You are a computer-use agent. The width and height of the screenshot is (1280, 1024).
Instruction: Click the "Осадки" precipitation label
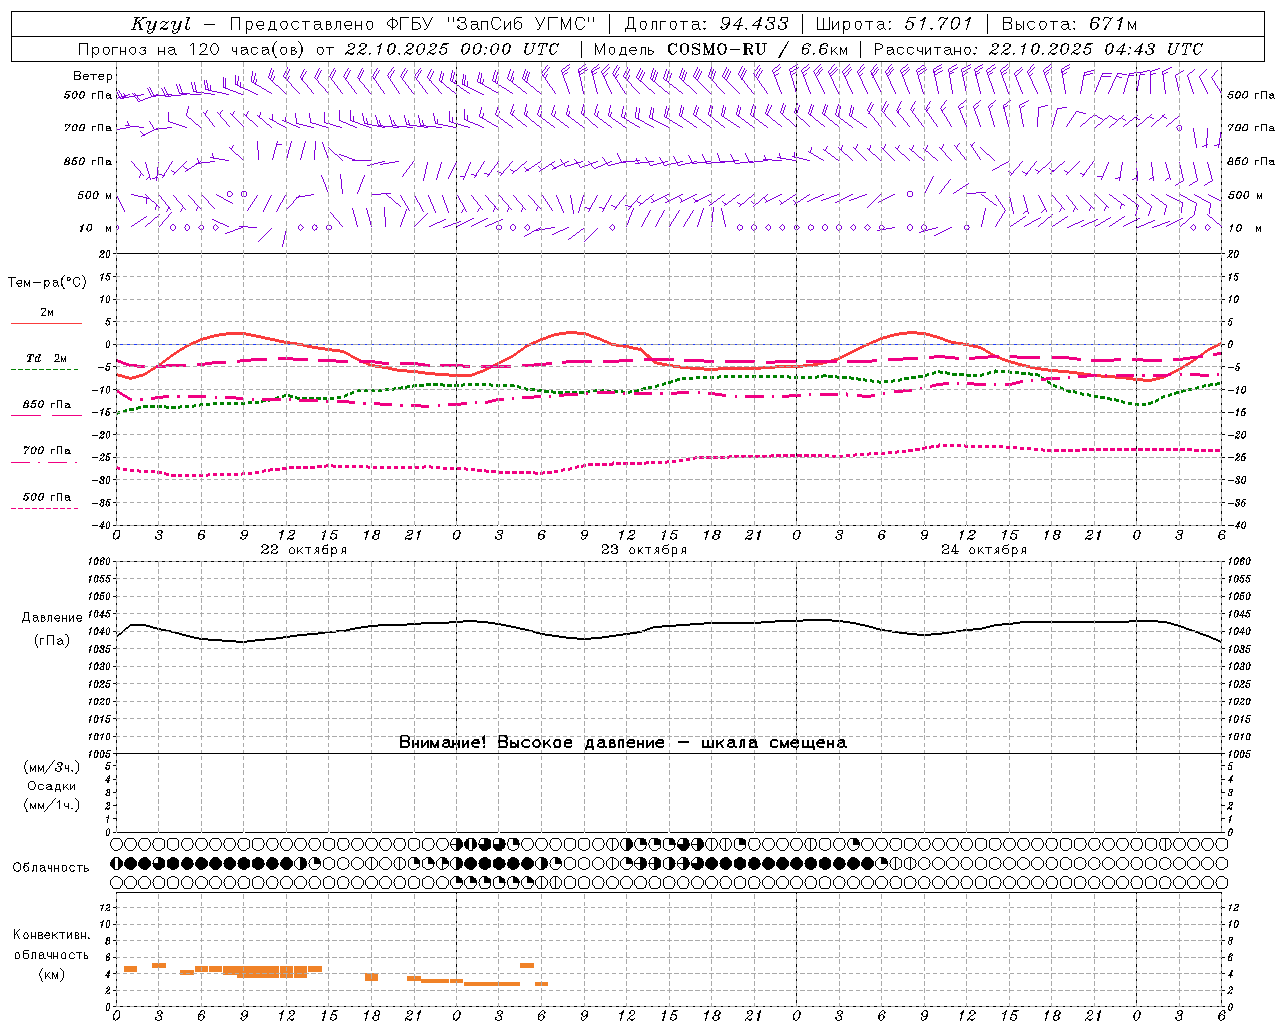tap(52, 786)
